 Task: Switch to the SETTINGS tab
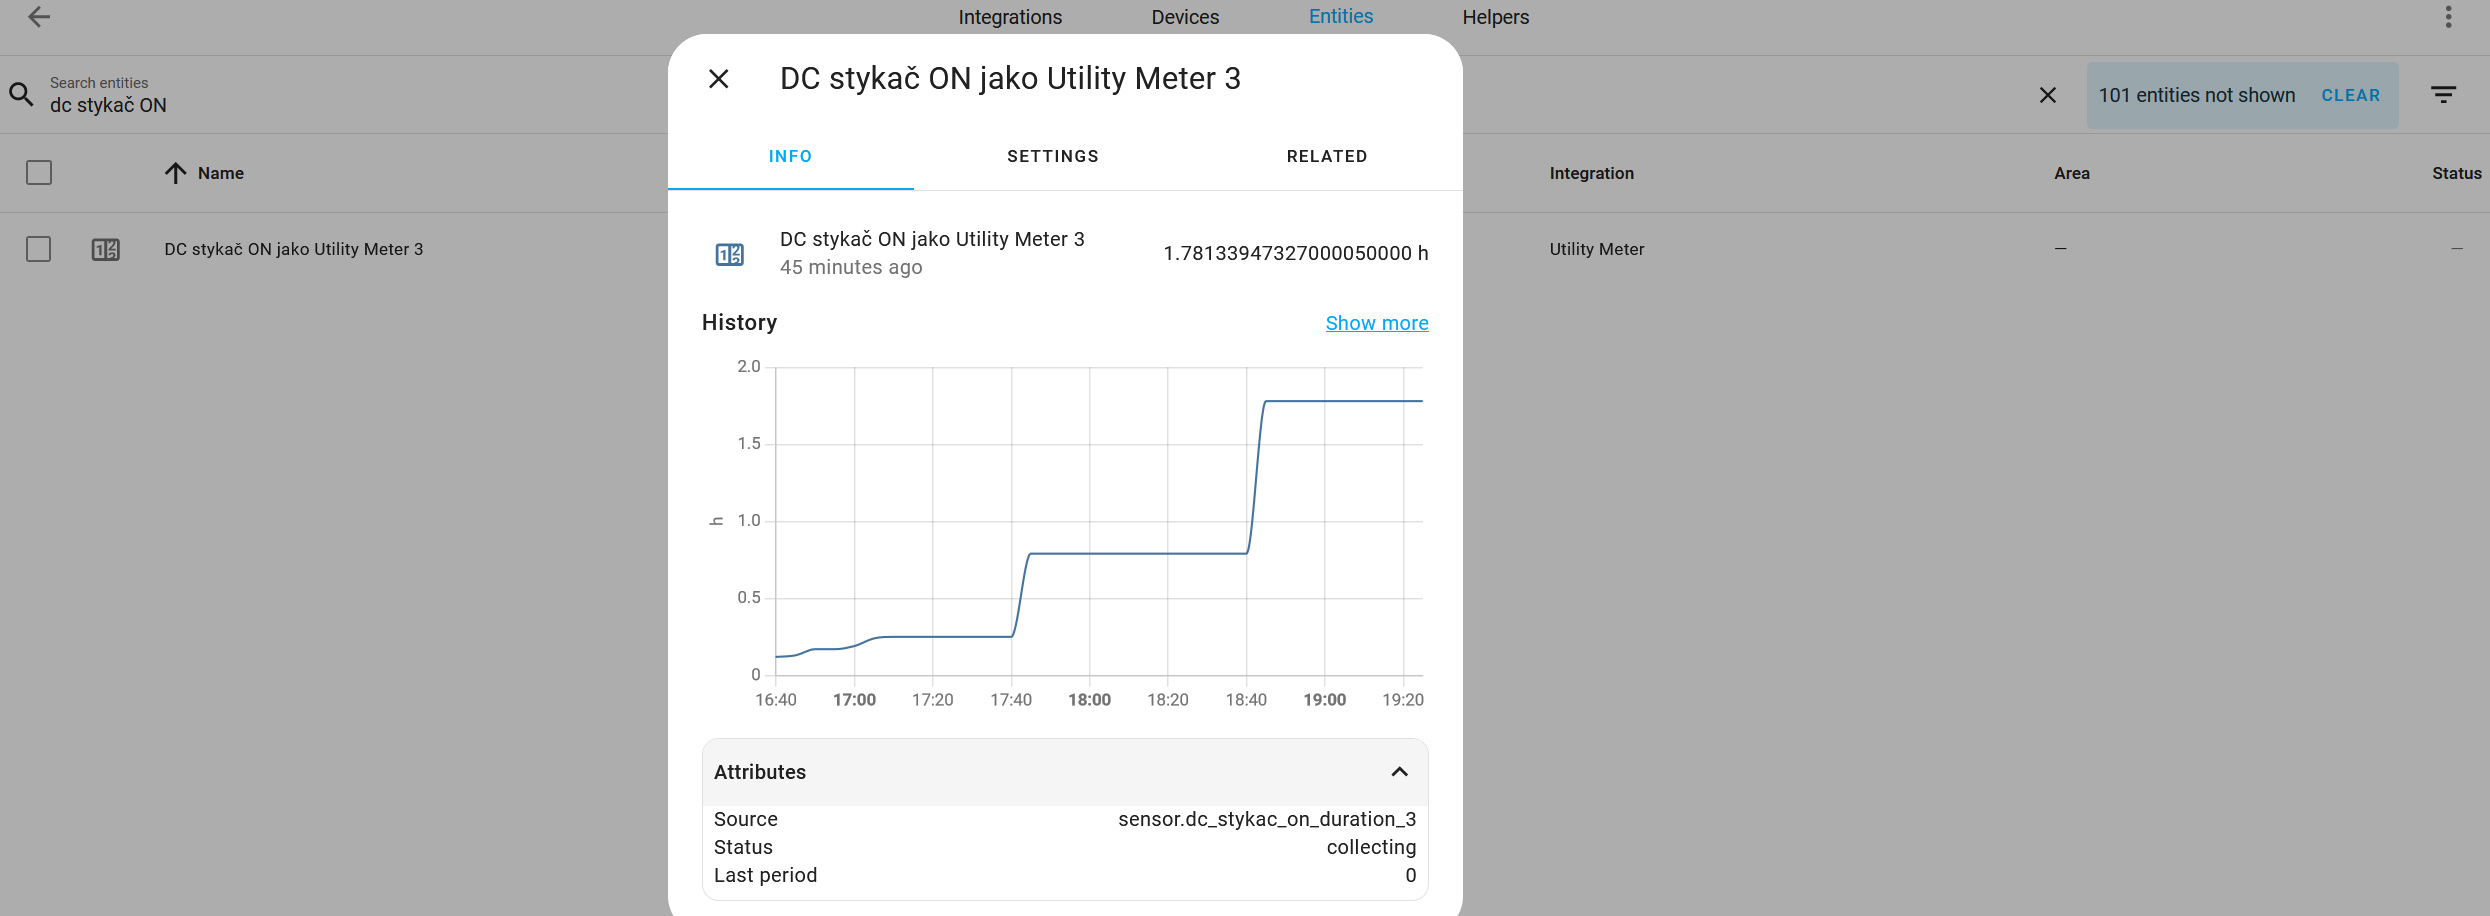pyautogui.click(x=1053, y=156)
